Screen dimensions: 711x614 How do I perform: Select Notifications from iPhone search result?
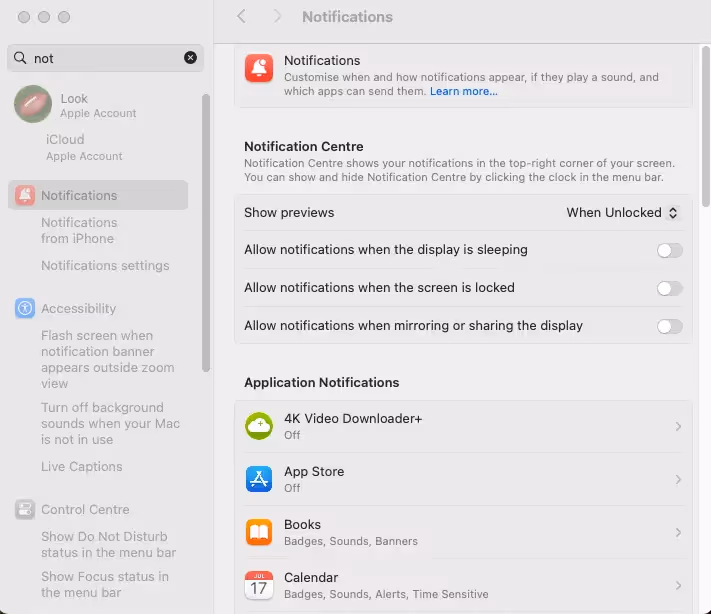point(79,230)
